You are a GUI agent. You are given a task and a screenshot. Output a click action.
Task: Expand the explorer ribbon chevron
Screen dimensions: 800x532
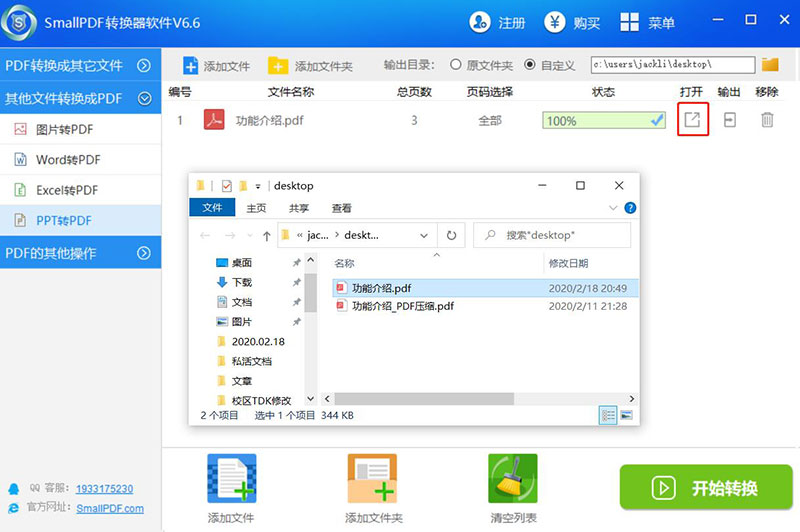pos(613,208)
